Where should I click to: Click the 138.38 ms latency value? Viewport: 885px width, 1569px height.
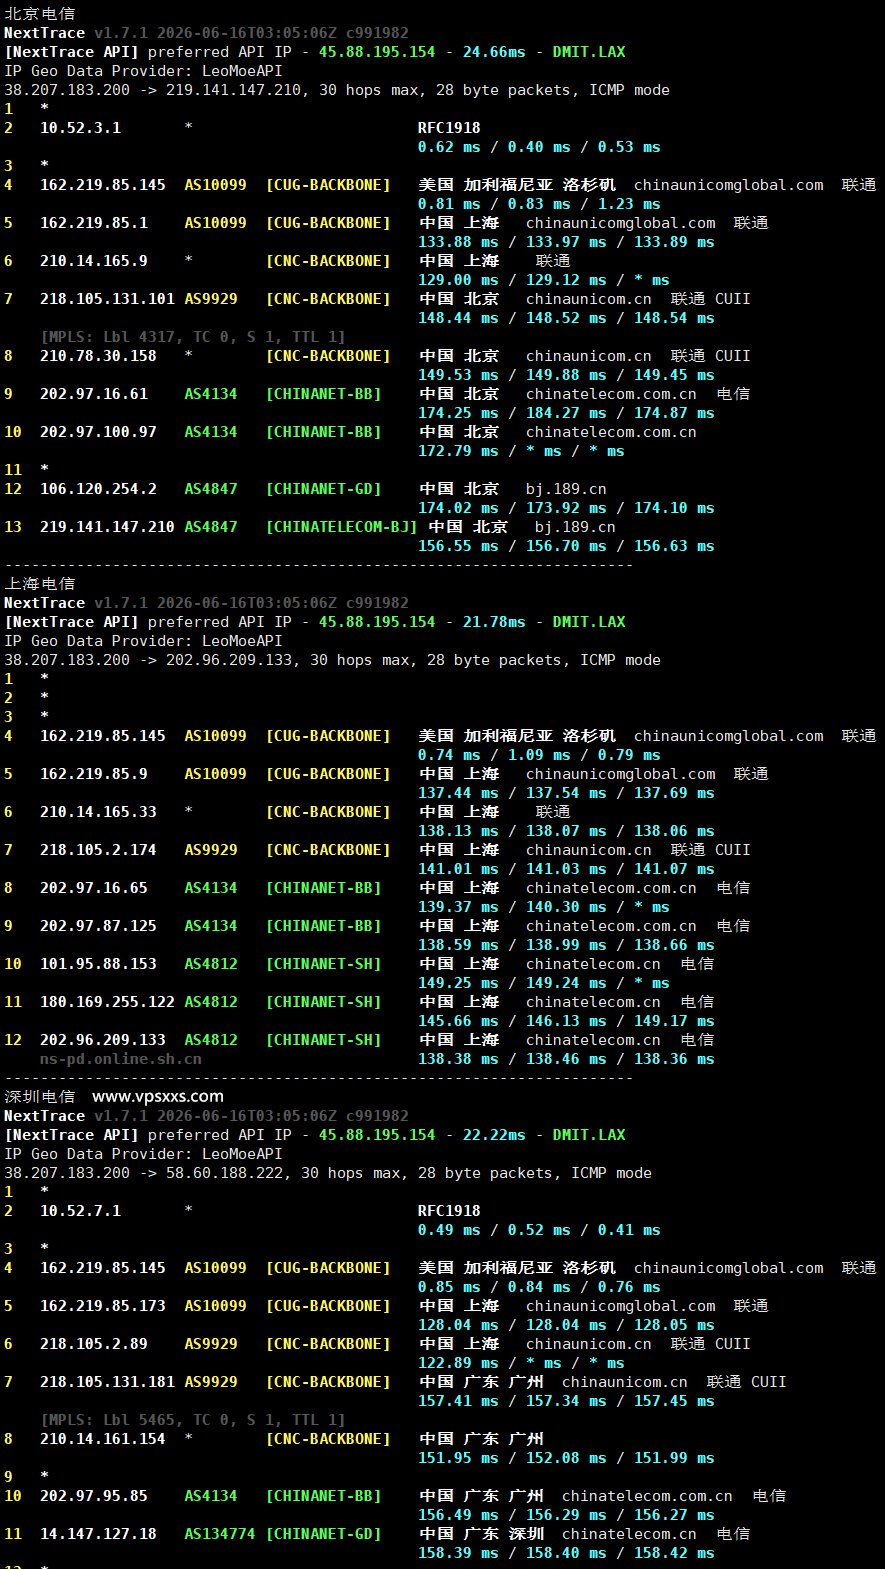(458, 1059)
